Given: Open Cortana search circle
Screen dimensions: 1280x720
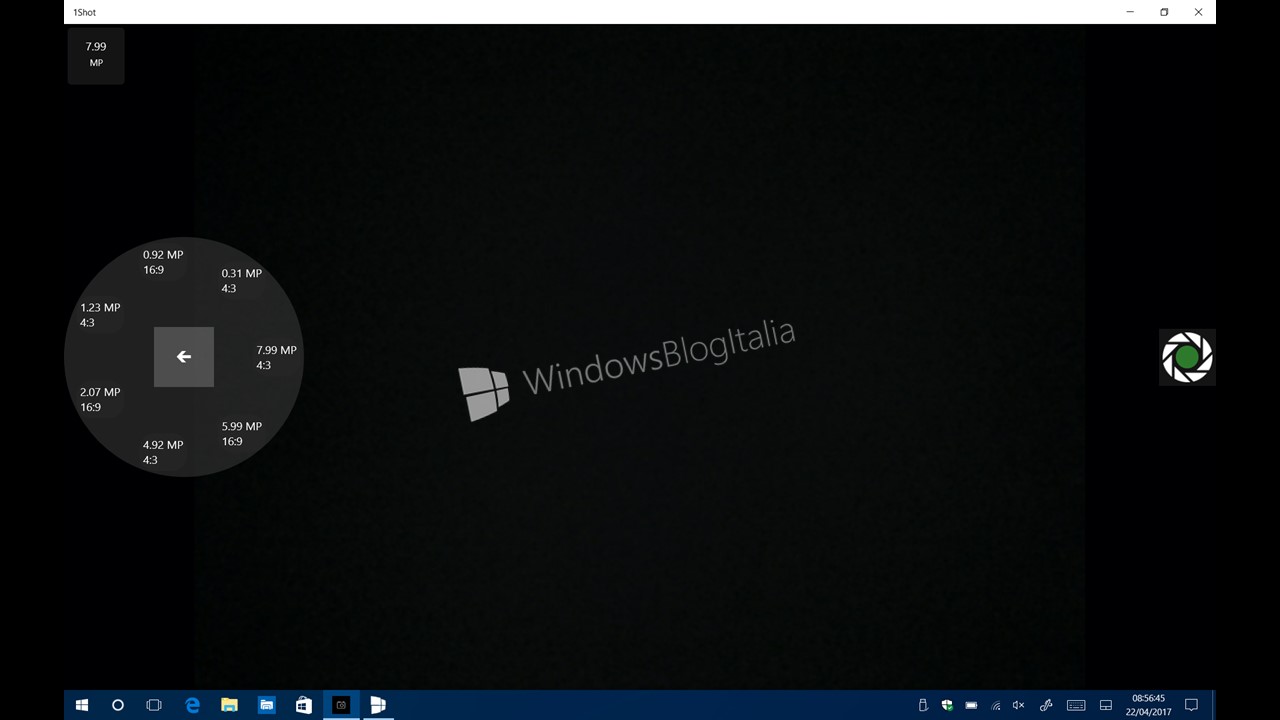Looking at the screenshot, I should (x=117, y=705).
